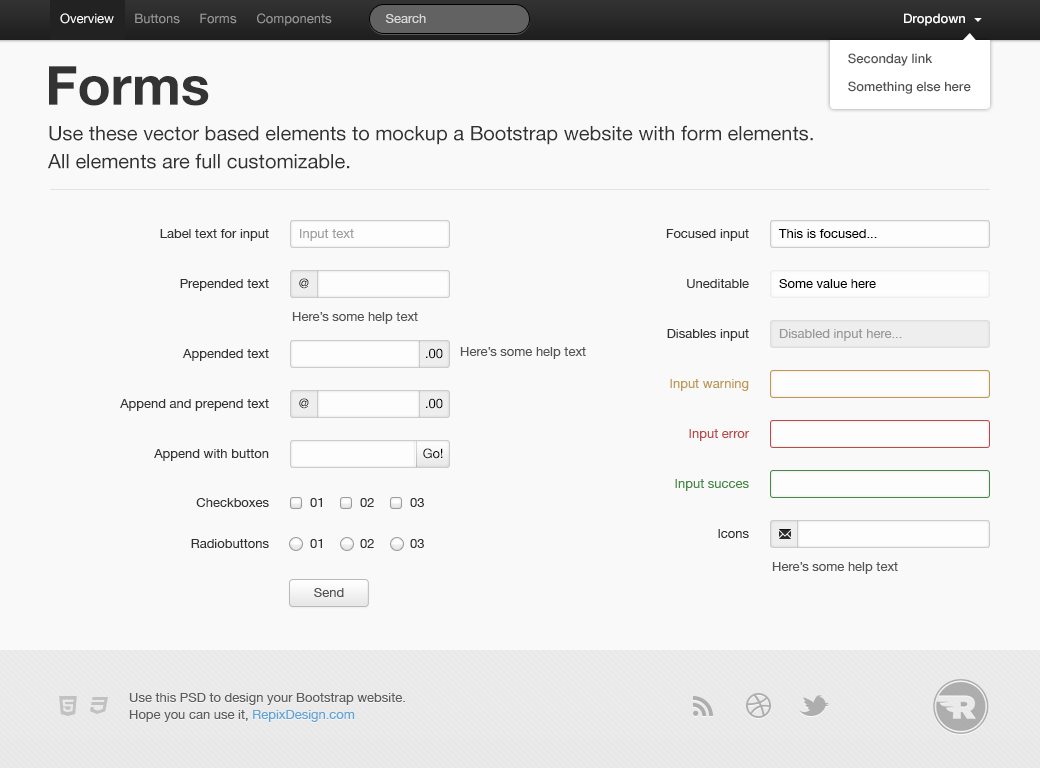
Task: Click the Appended text input box
Action: [355, 354]
